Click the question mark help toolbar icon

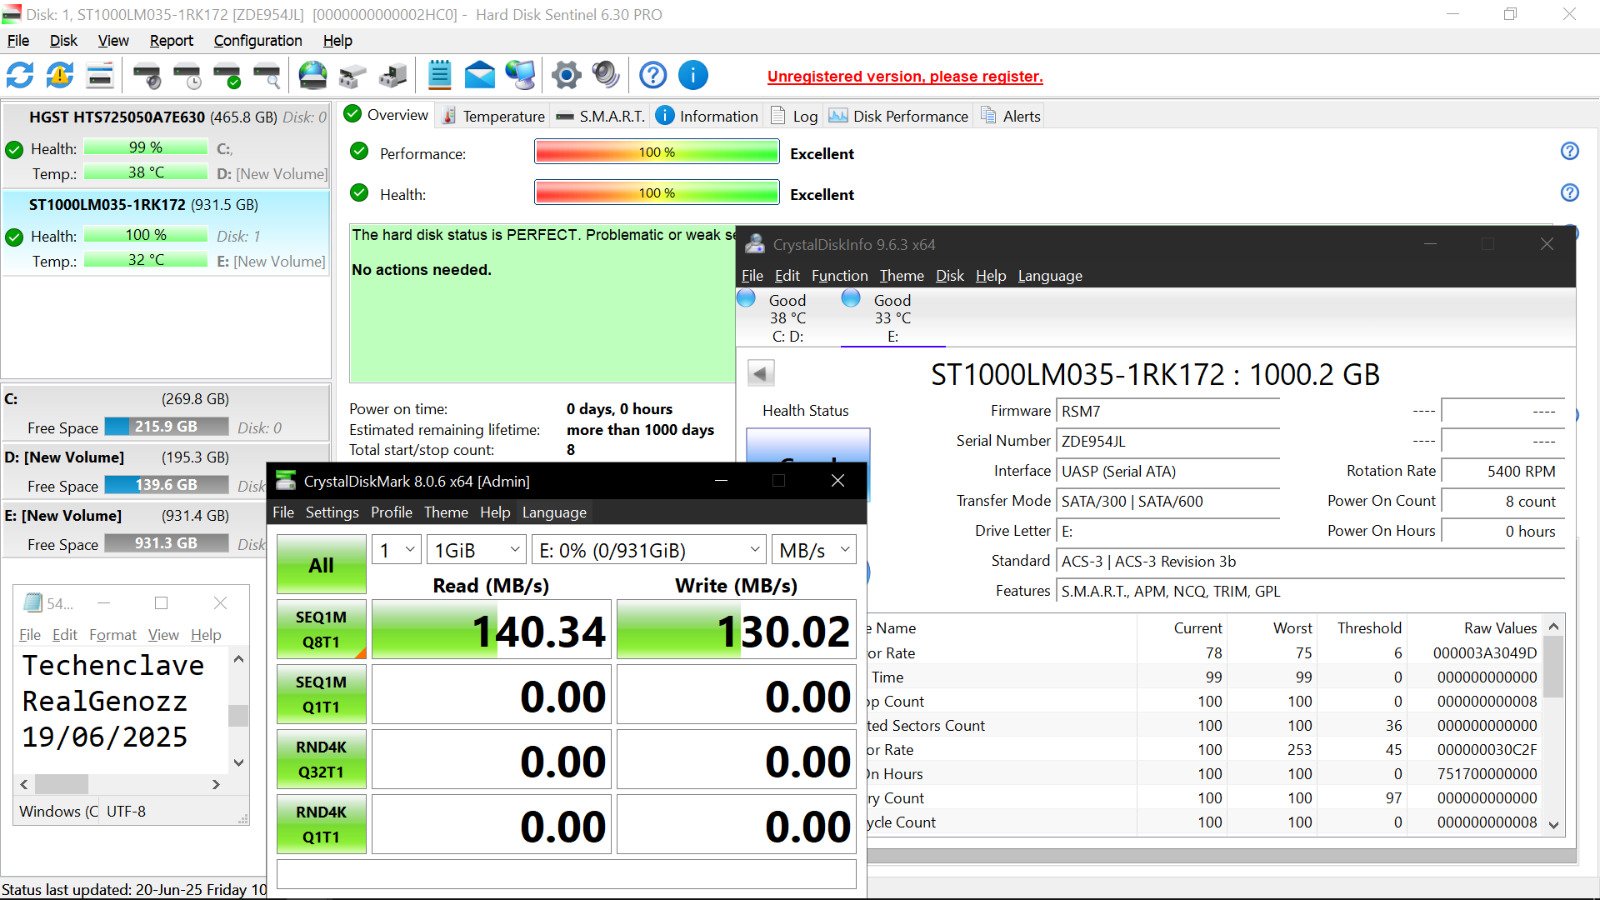653,75
